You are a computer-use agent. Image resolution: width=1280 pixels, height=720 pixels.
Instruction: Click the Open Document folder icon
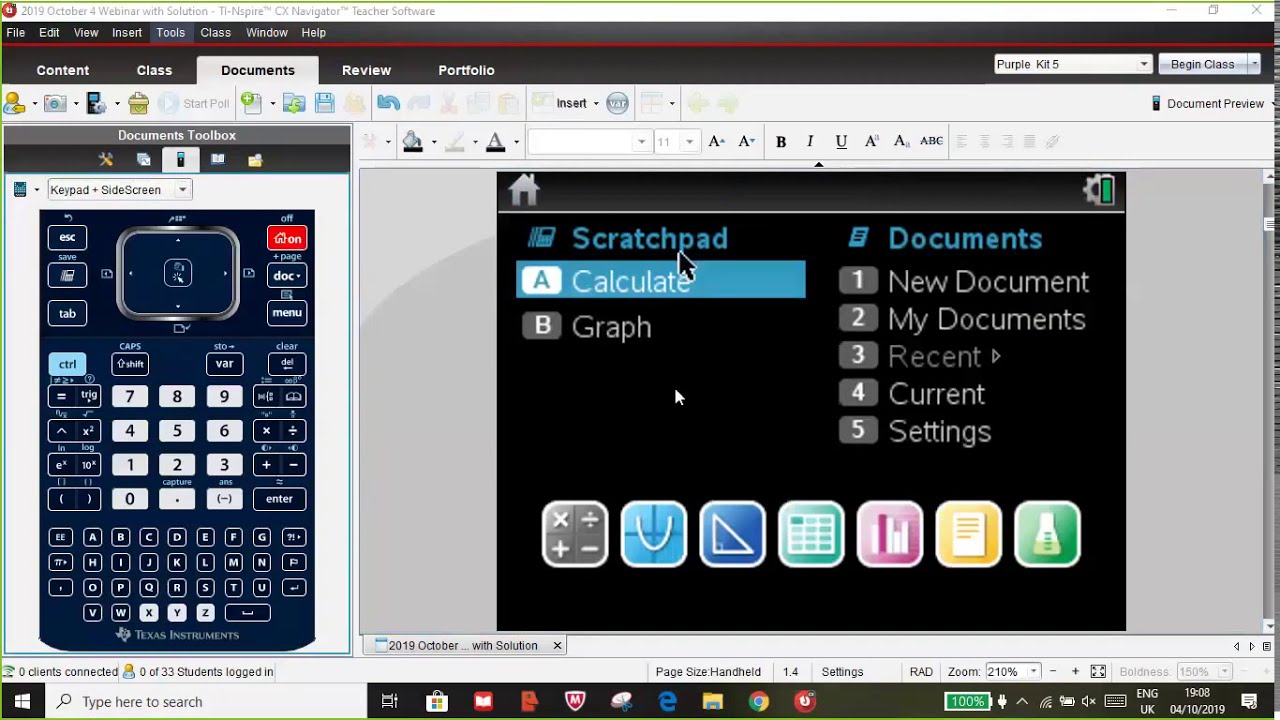[294, 103]
